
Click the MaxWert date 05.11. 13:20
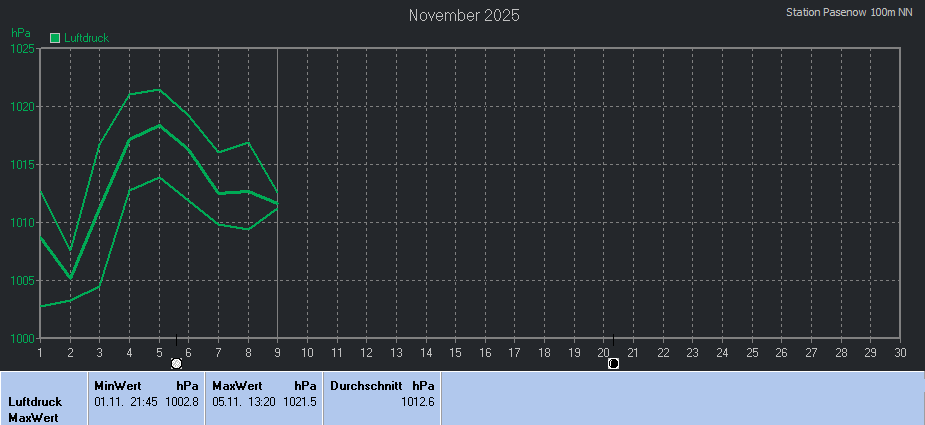tap(244, 401)
